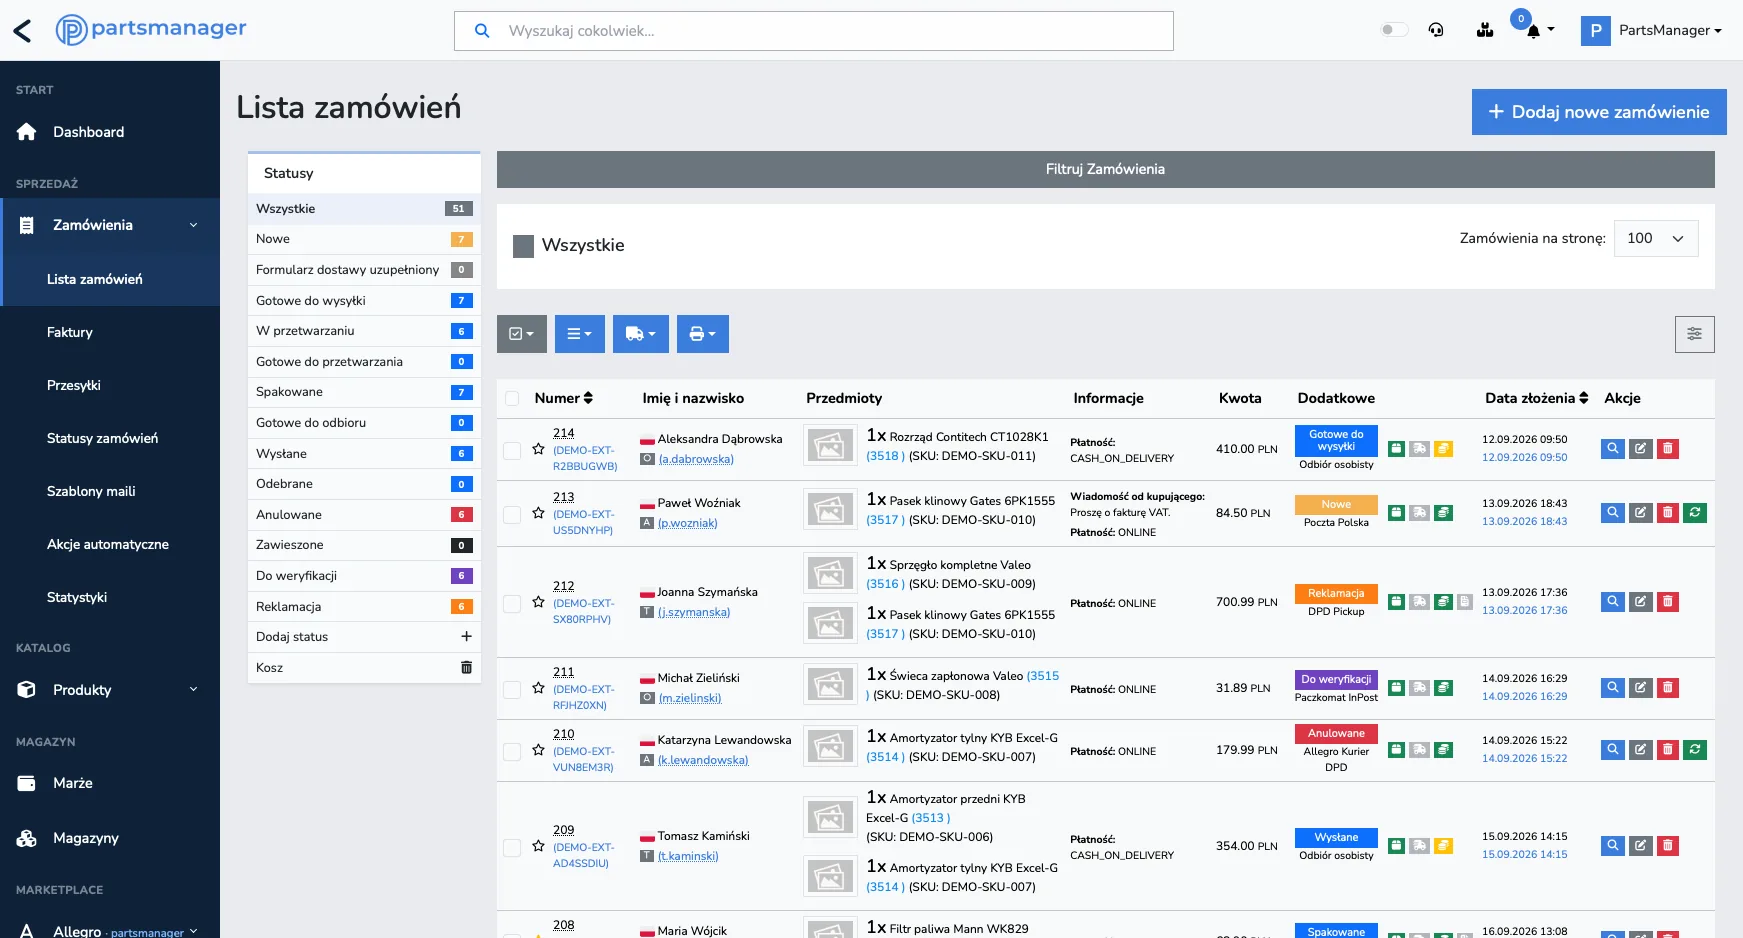1743x938 pixels.
Task: Click the global search field
Action: pyautogui.click(x=814, y=31)
